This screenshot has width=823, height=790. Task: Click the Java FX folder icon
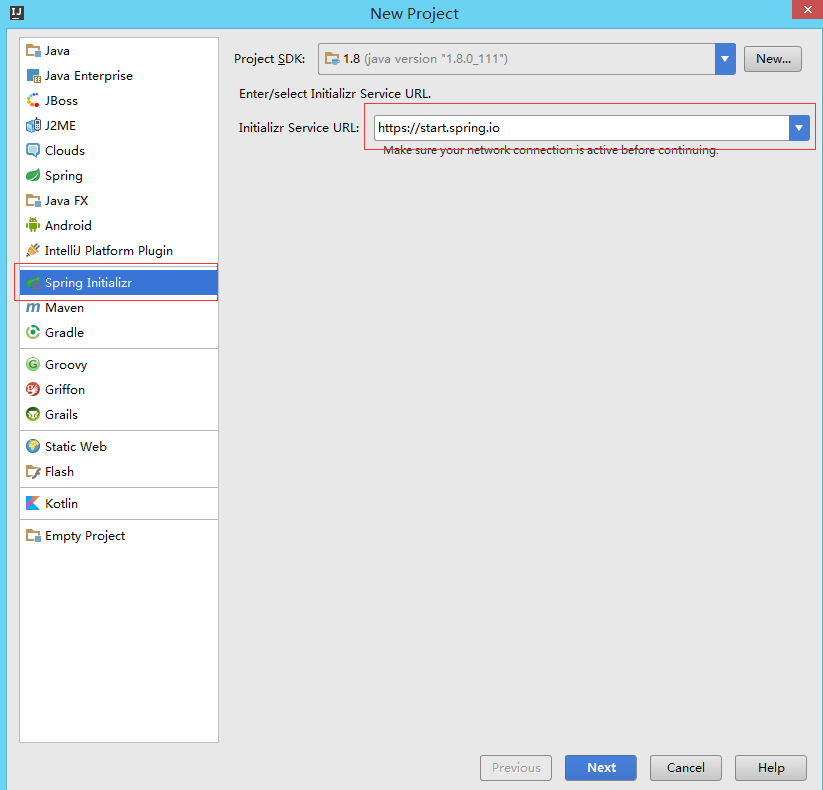(x=33, y=201)
